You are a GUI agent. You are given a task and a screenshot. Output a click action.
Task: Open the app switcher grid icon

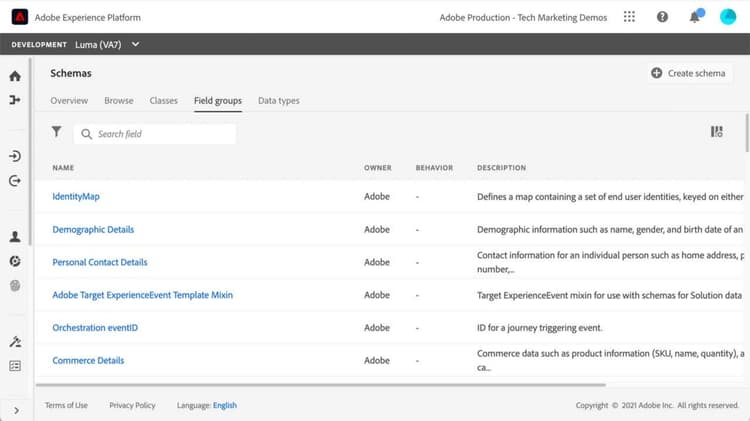click(629, 17)
